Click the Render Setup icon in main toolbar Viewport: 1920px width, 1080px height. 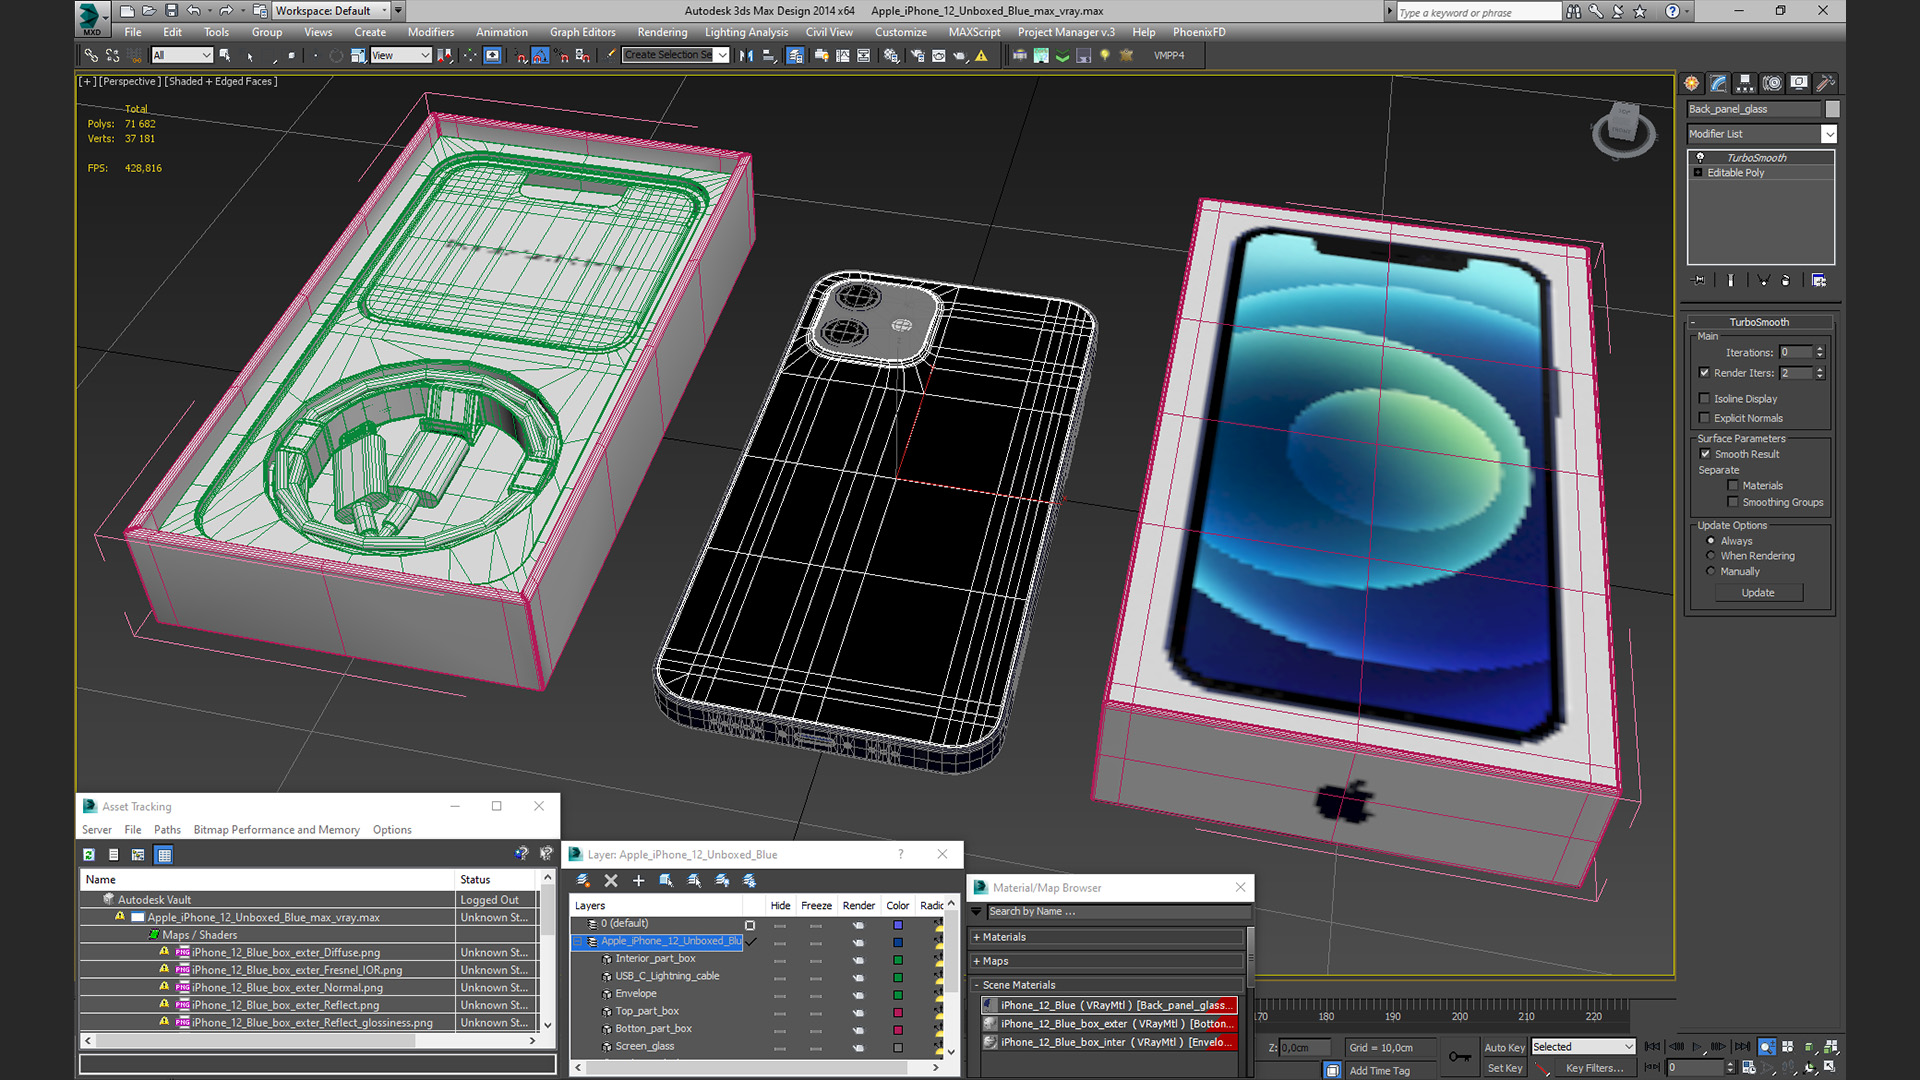(x=916, y=56)
